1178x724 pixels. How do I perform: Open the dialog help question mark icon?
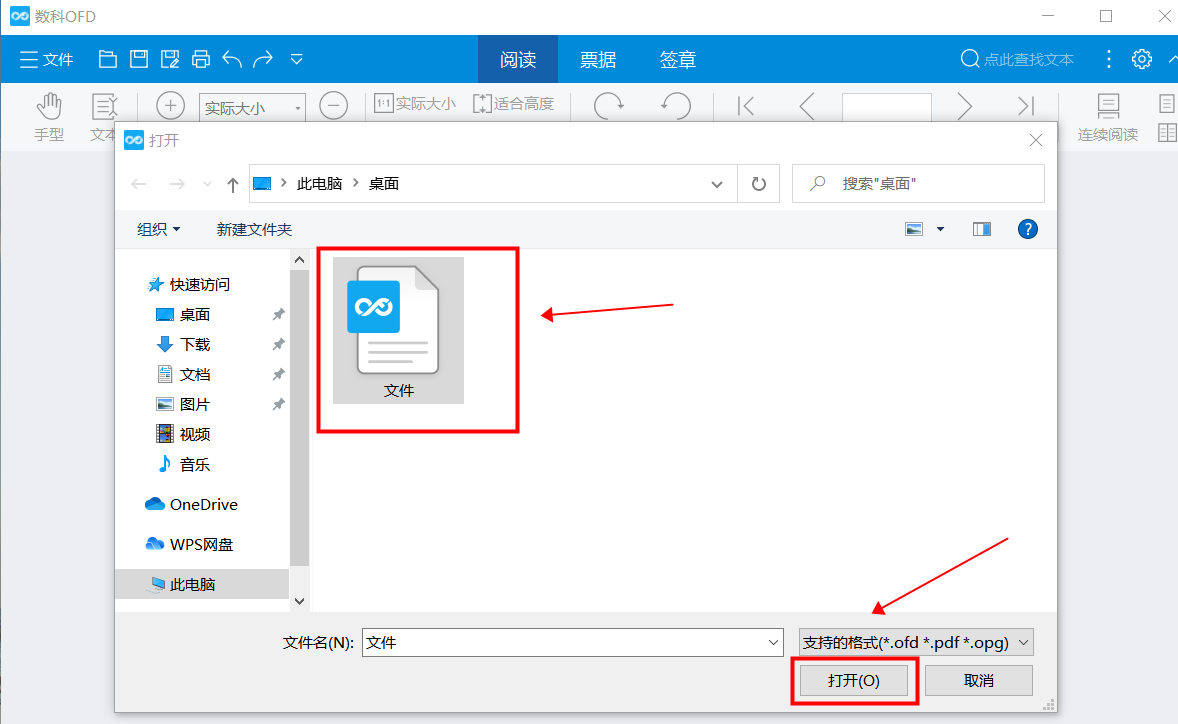(1027, 229)
